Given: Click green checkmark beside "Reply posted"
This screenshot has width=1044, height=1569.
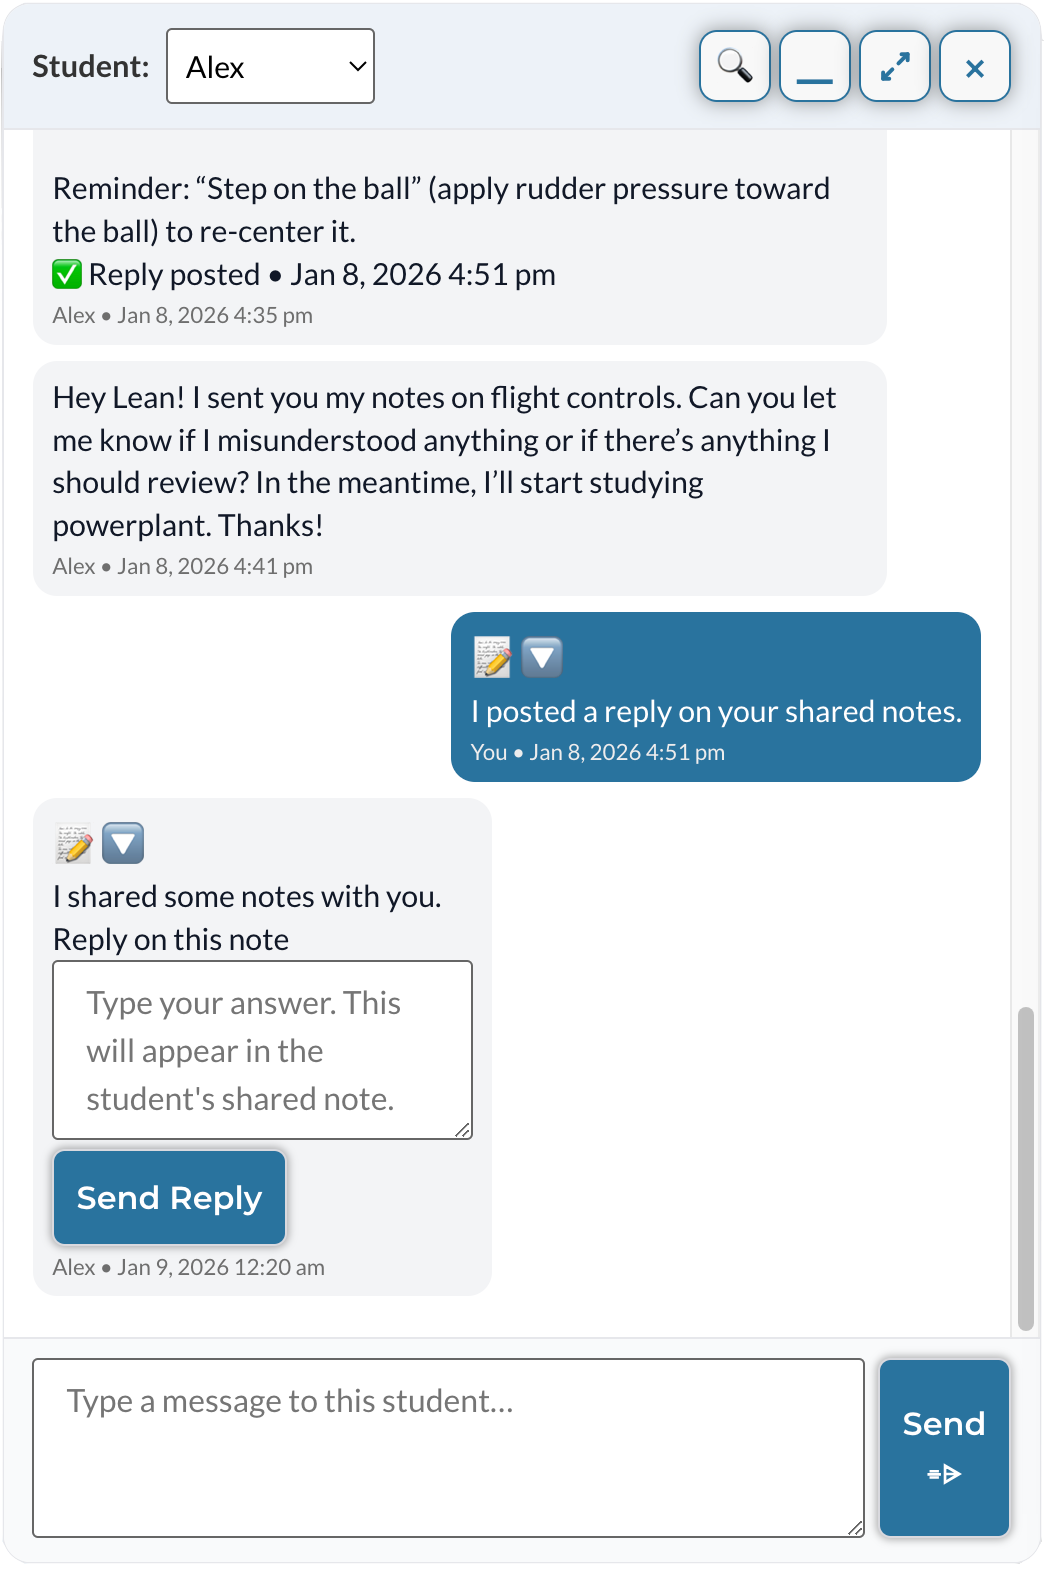Looking at the screenshot, I should (x=67, y=274).
